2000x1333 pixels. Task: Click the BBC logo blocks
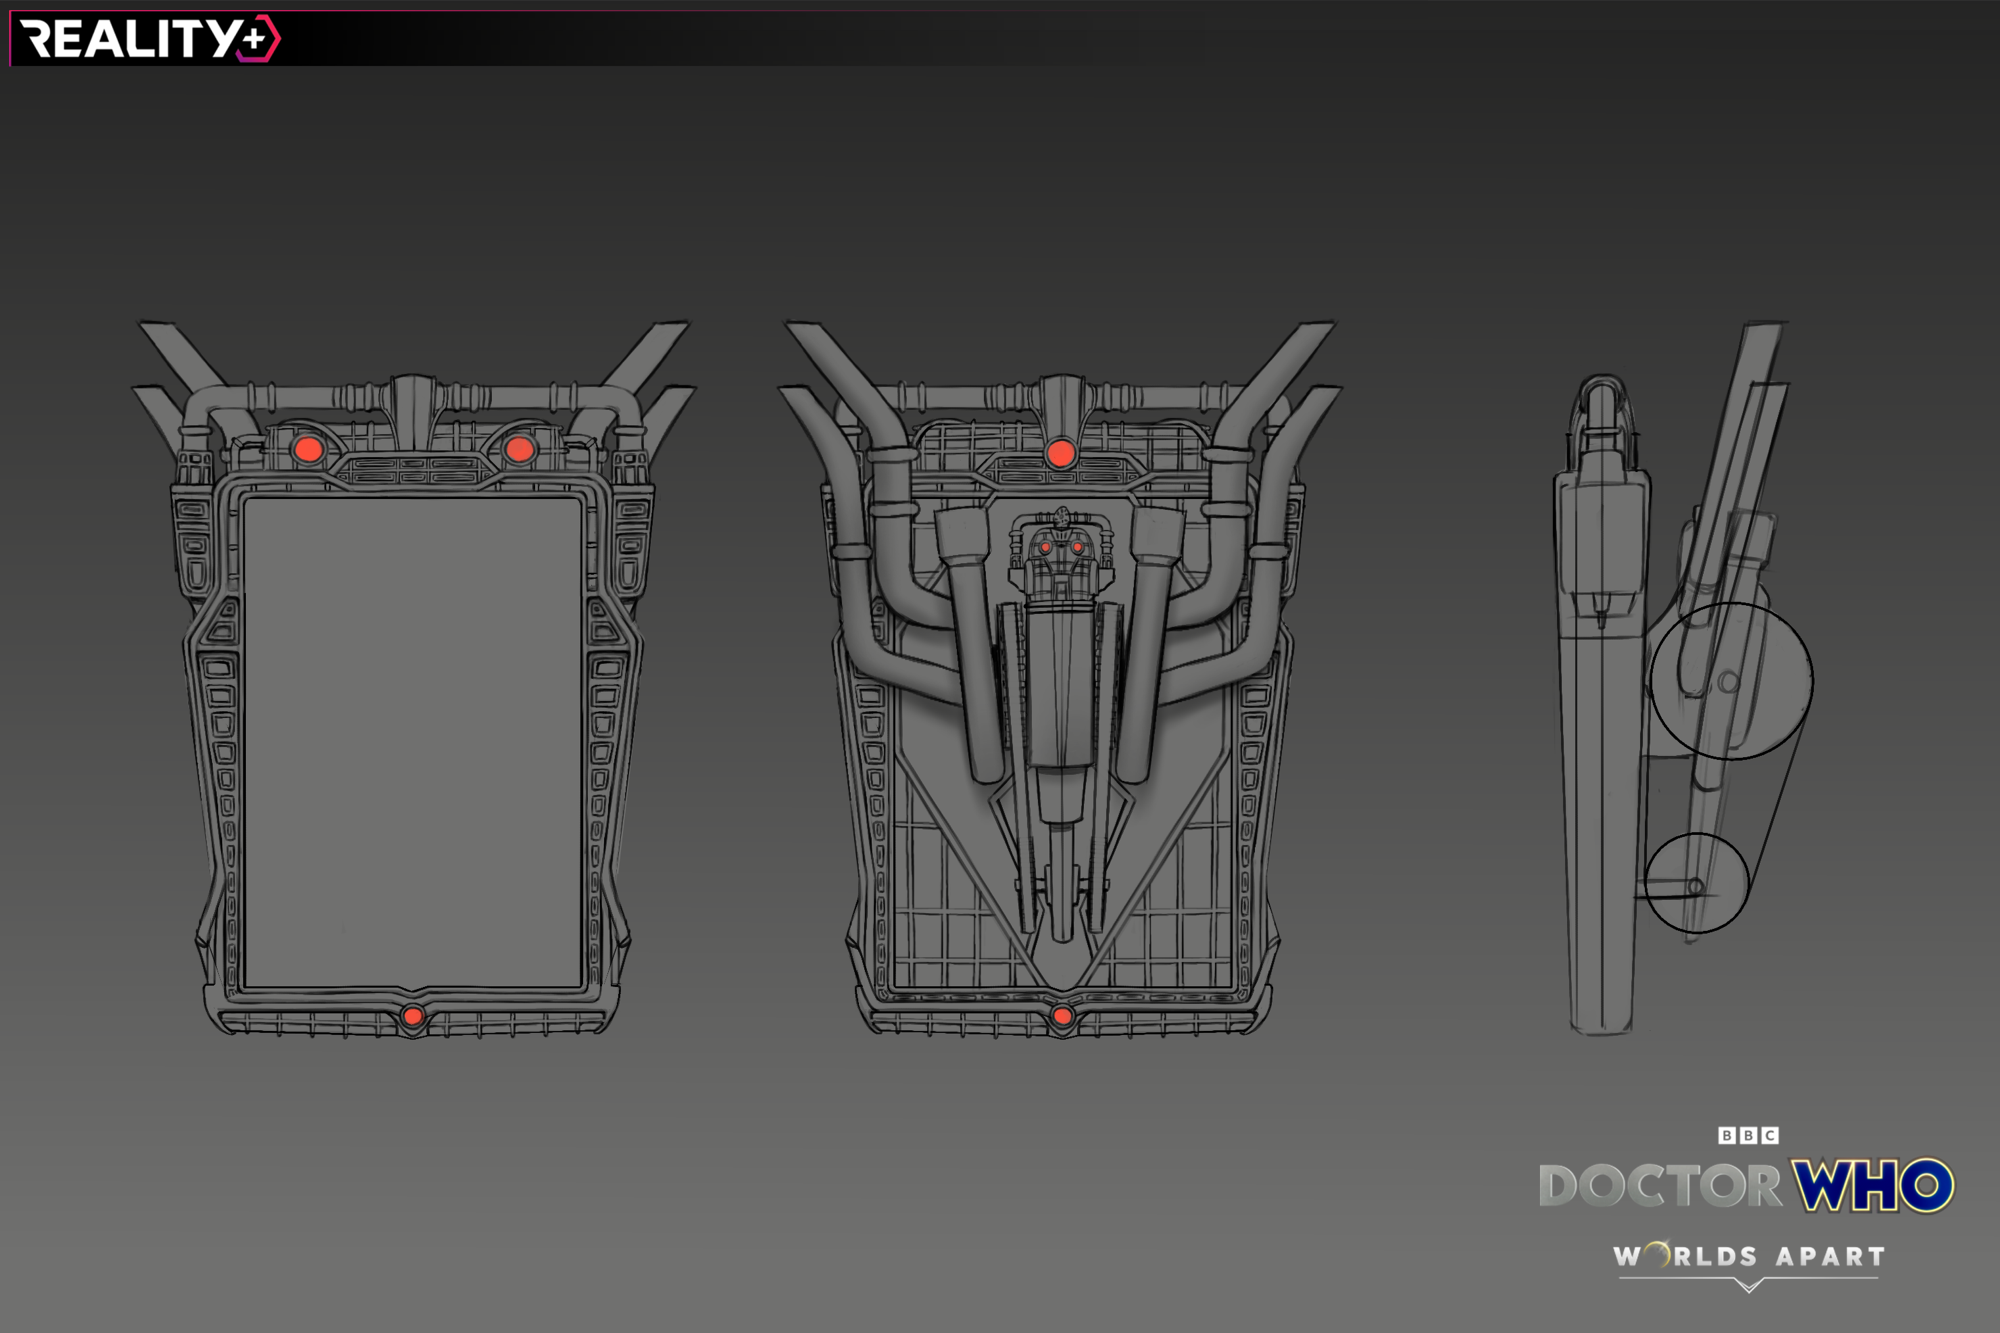point(1748,1135)
